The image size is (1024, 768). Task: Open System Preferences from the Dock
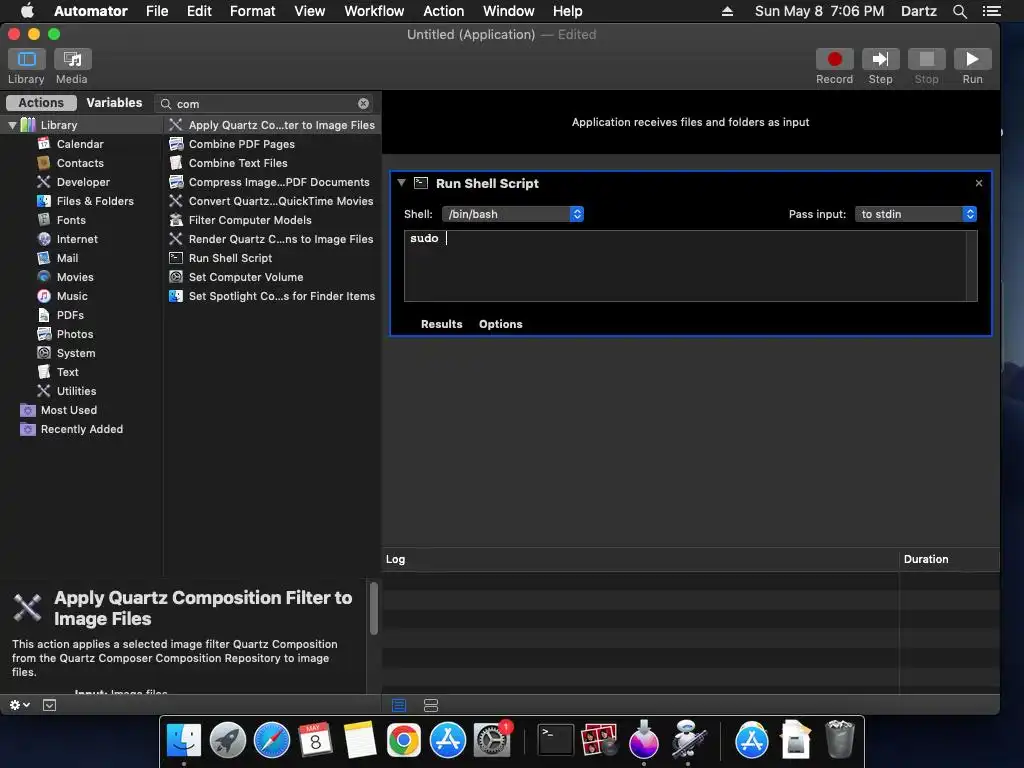click(x=492, y=740)
